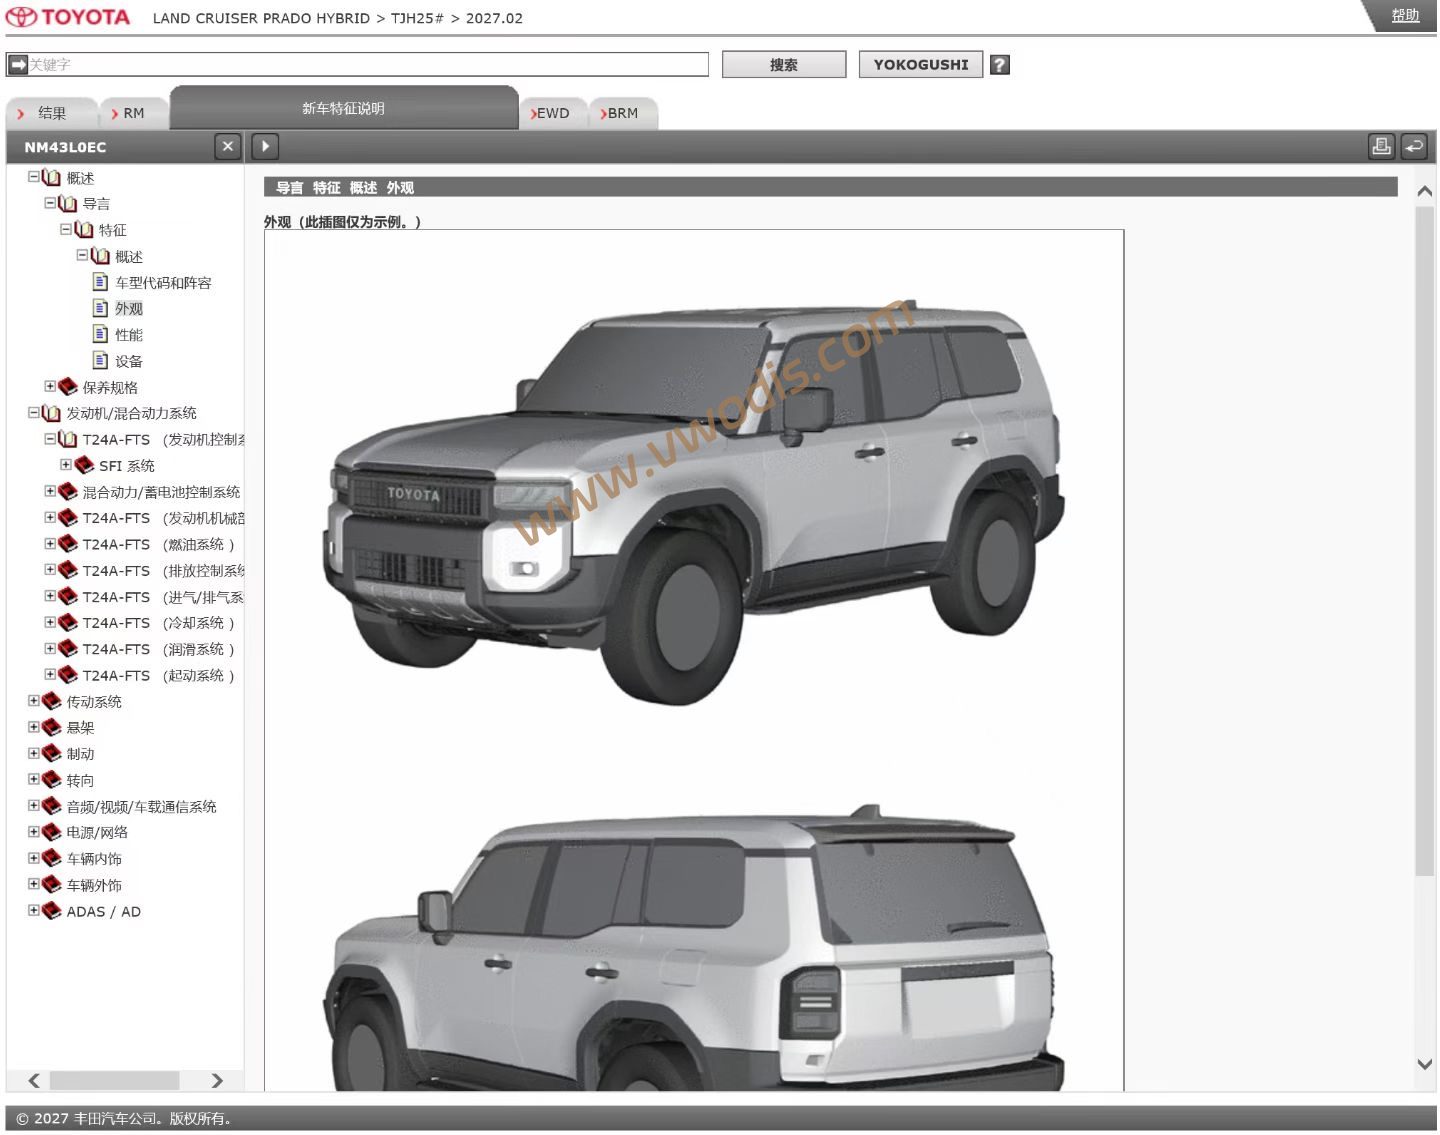The height and width of the screenshot is (1135, 1440).
Task: Click the red book icon of 悬架
Action: coord(51,727)
